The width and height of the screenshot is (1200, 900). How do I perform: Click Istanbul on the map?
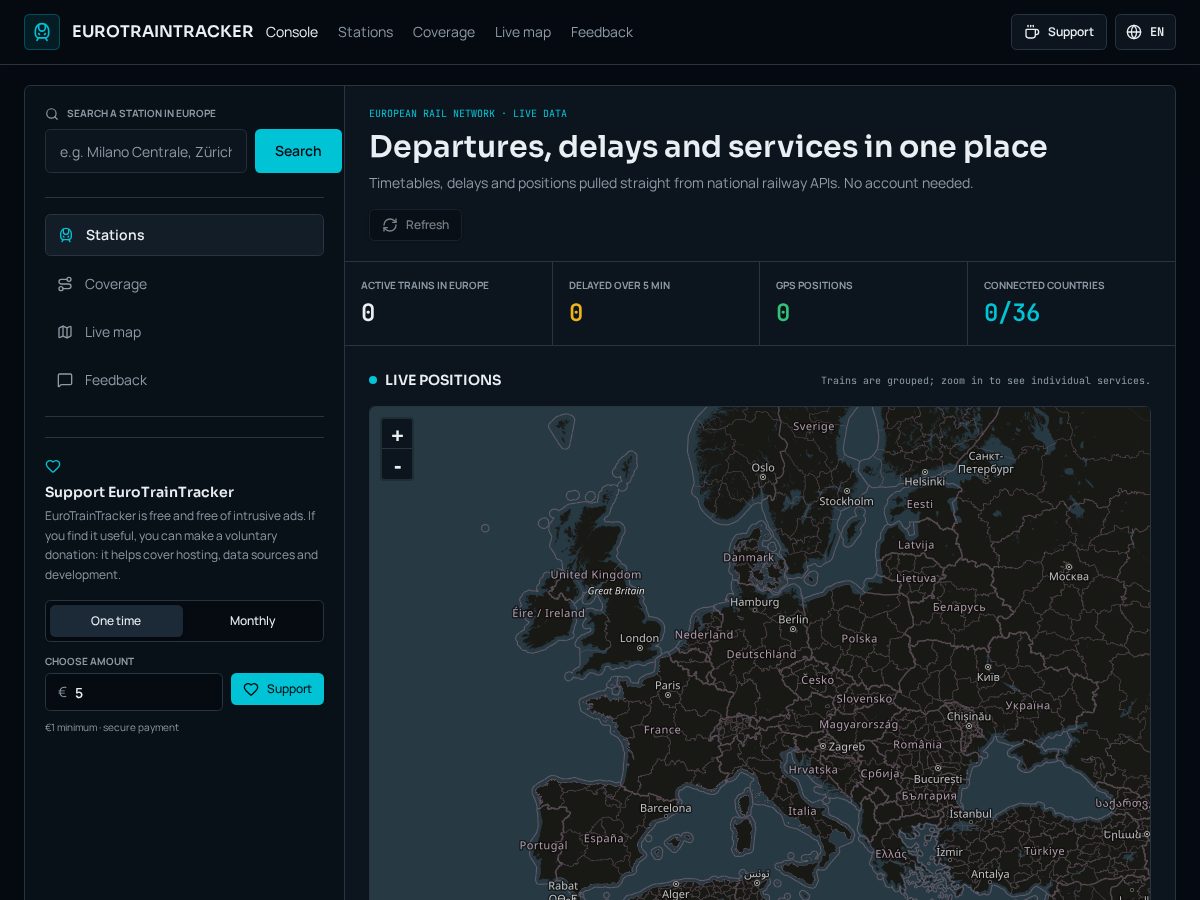click(970, 814)
